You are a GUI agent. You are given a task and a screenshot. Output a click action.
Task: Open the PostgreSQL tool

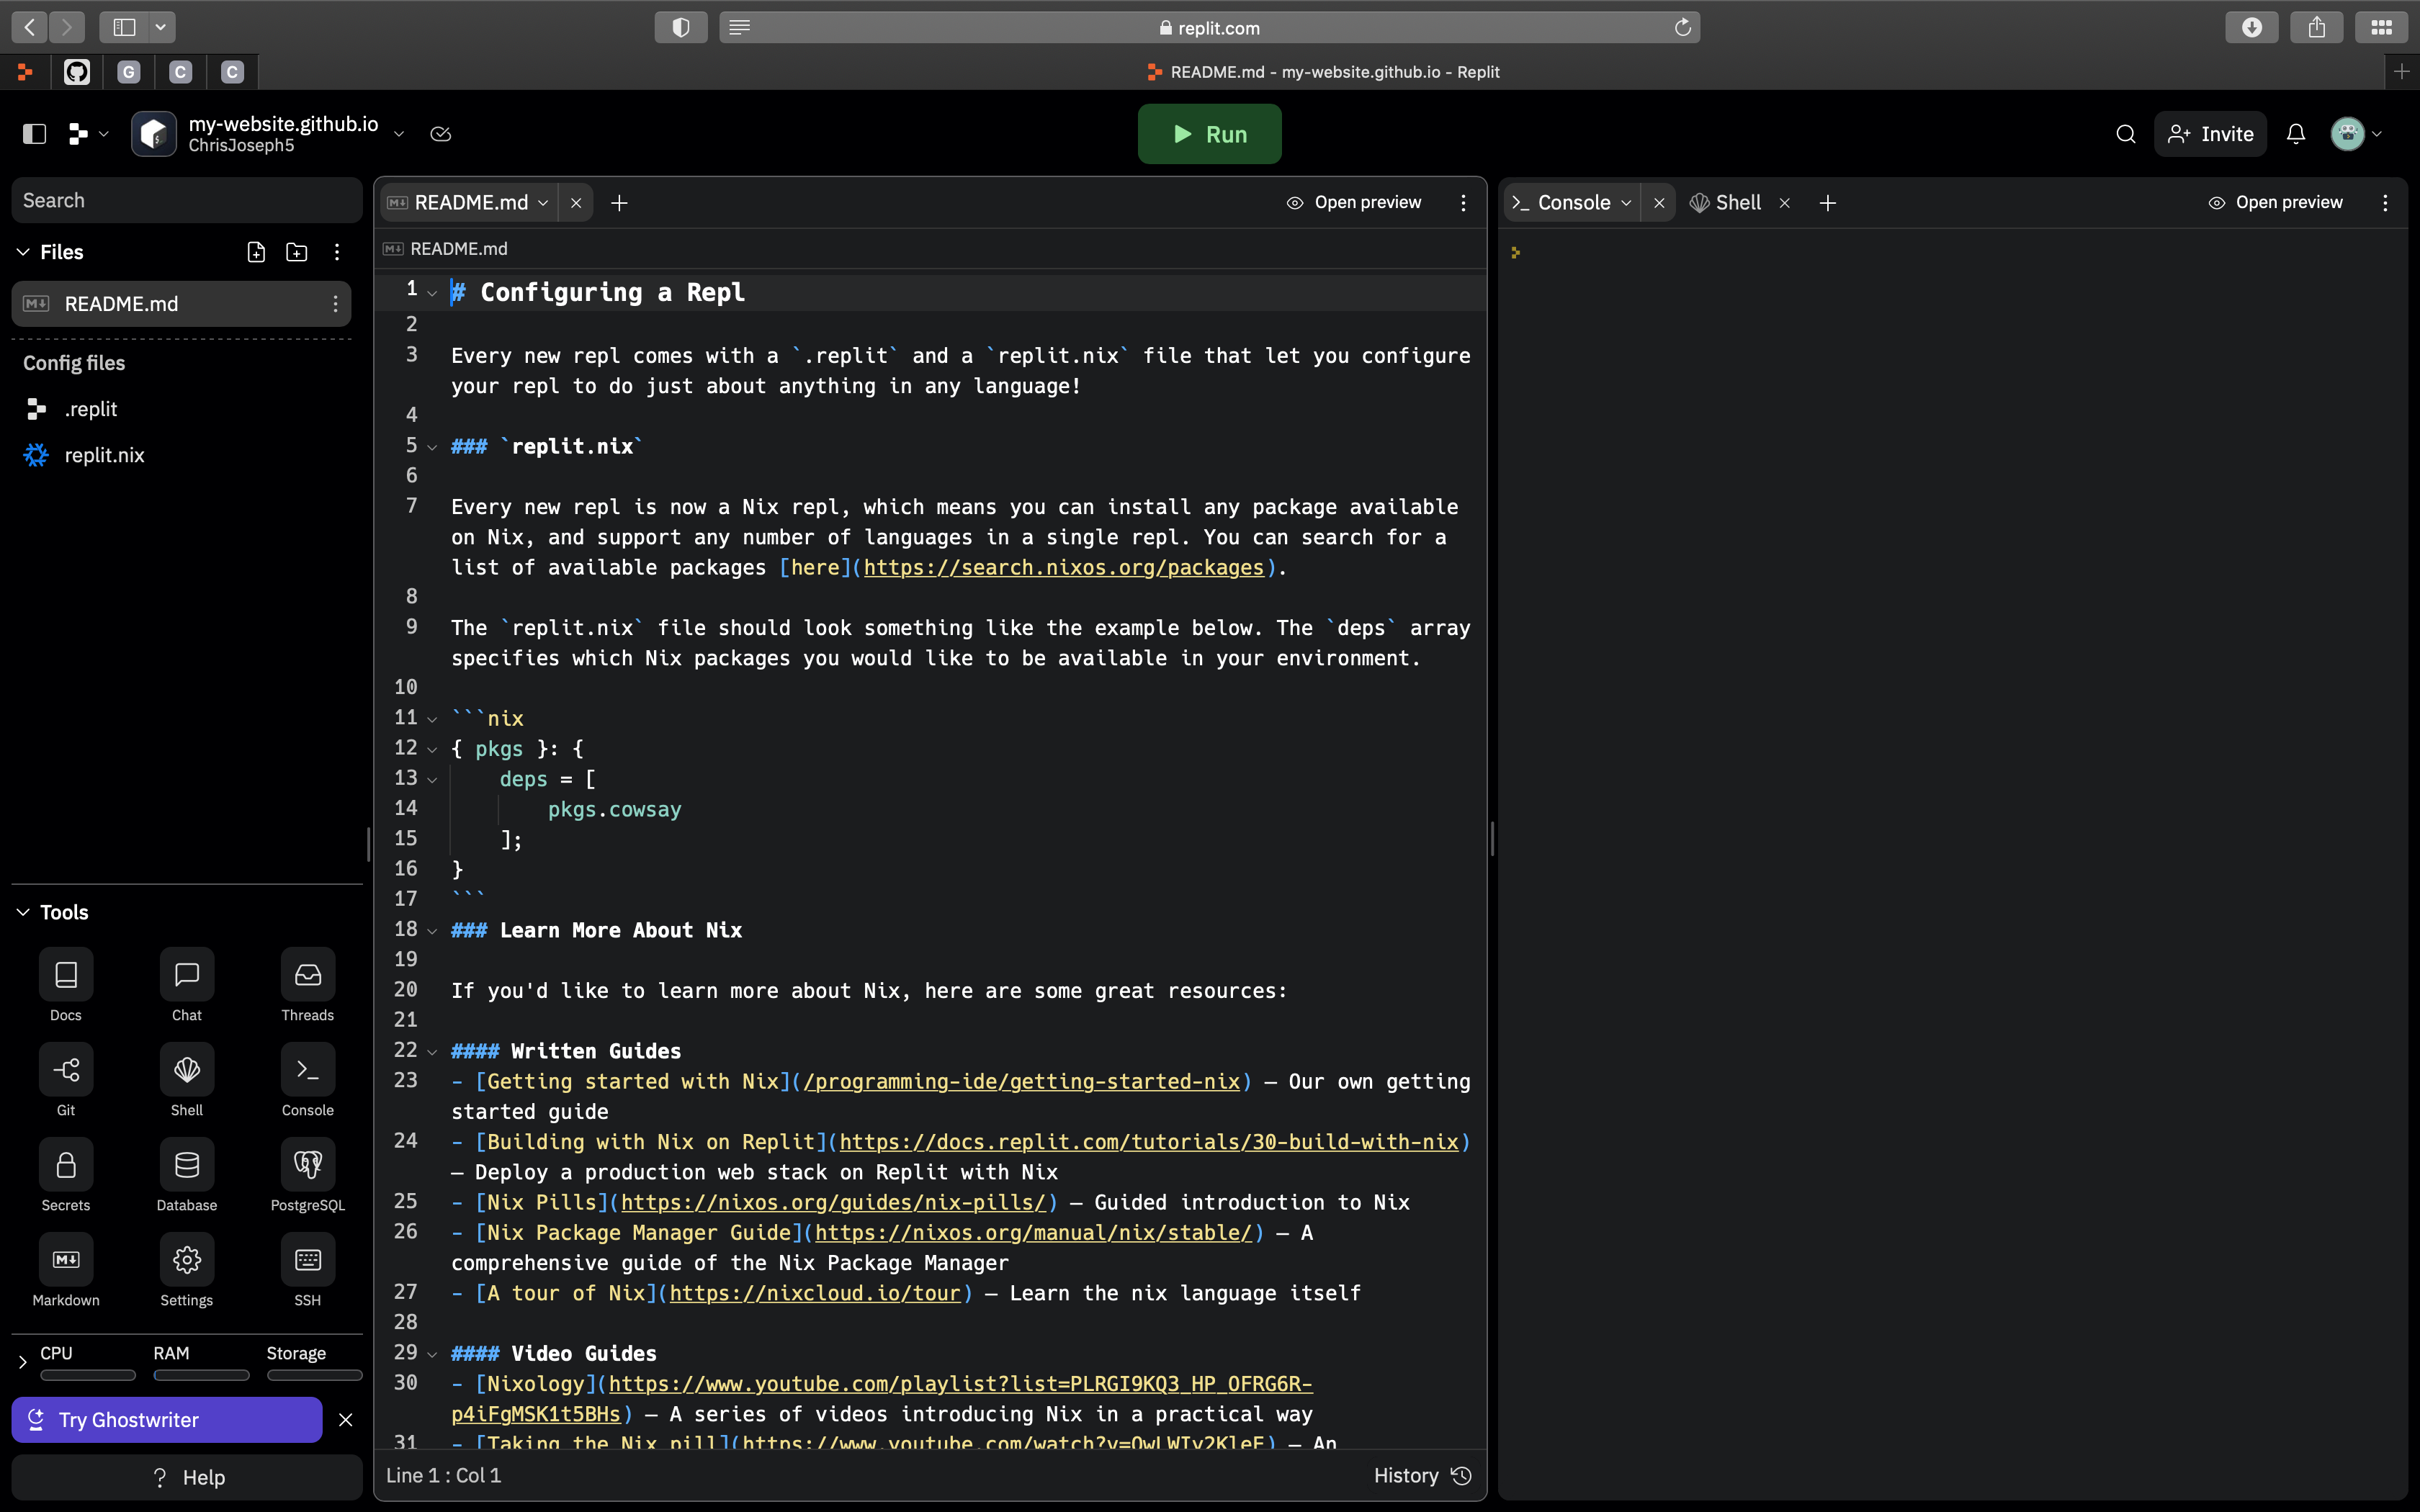coord(307,1165)
